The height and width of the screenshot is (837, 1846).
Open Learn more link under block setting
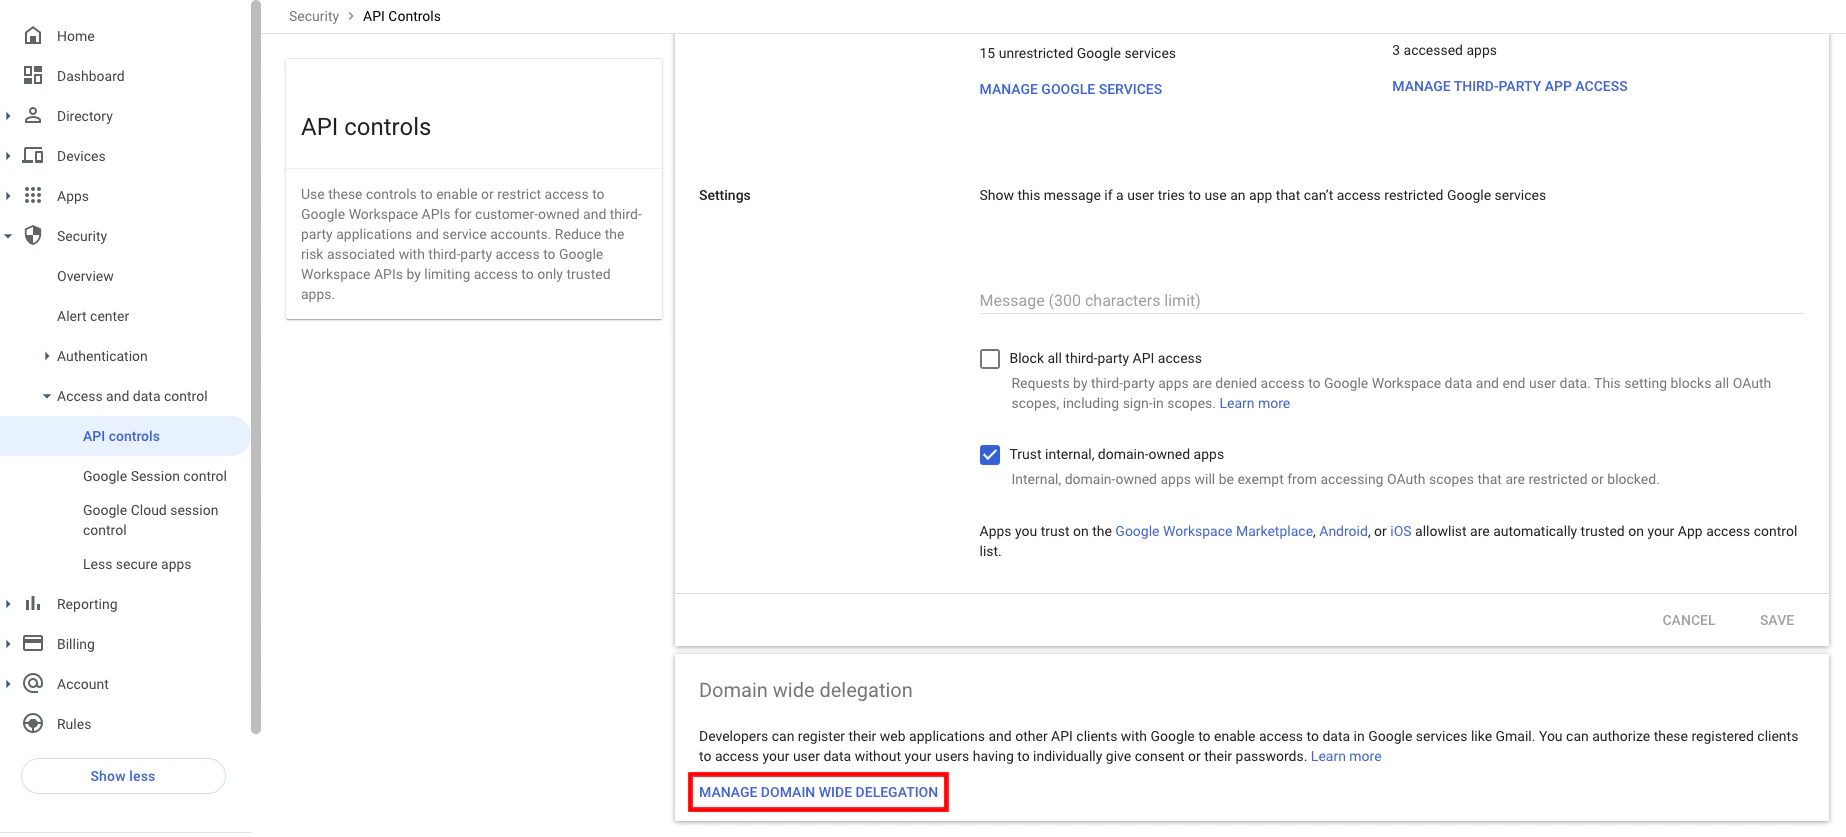pyautogui.click(x=1254, y=403)
